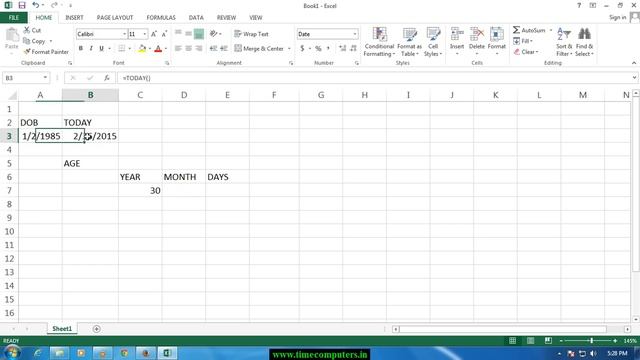Toggle align text right
The image size is (640, 360).
click(x=199, y=48)
